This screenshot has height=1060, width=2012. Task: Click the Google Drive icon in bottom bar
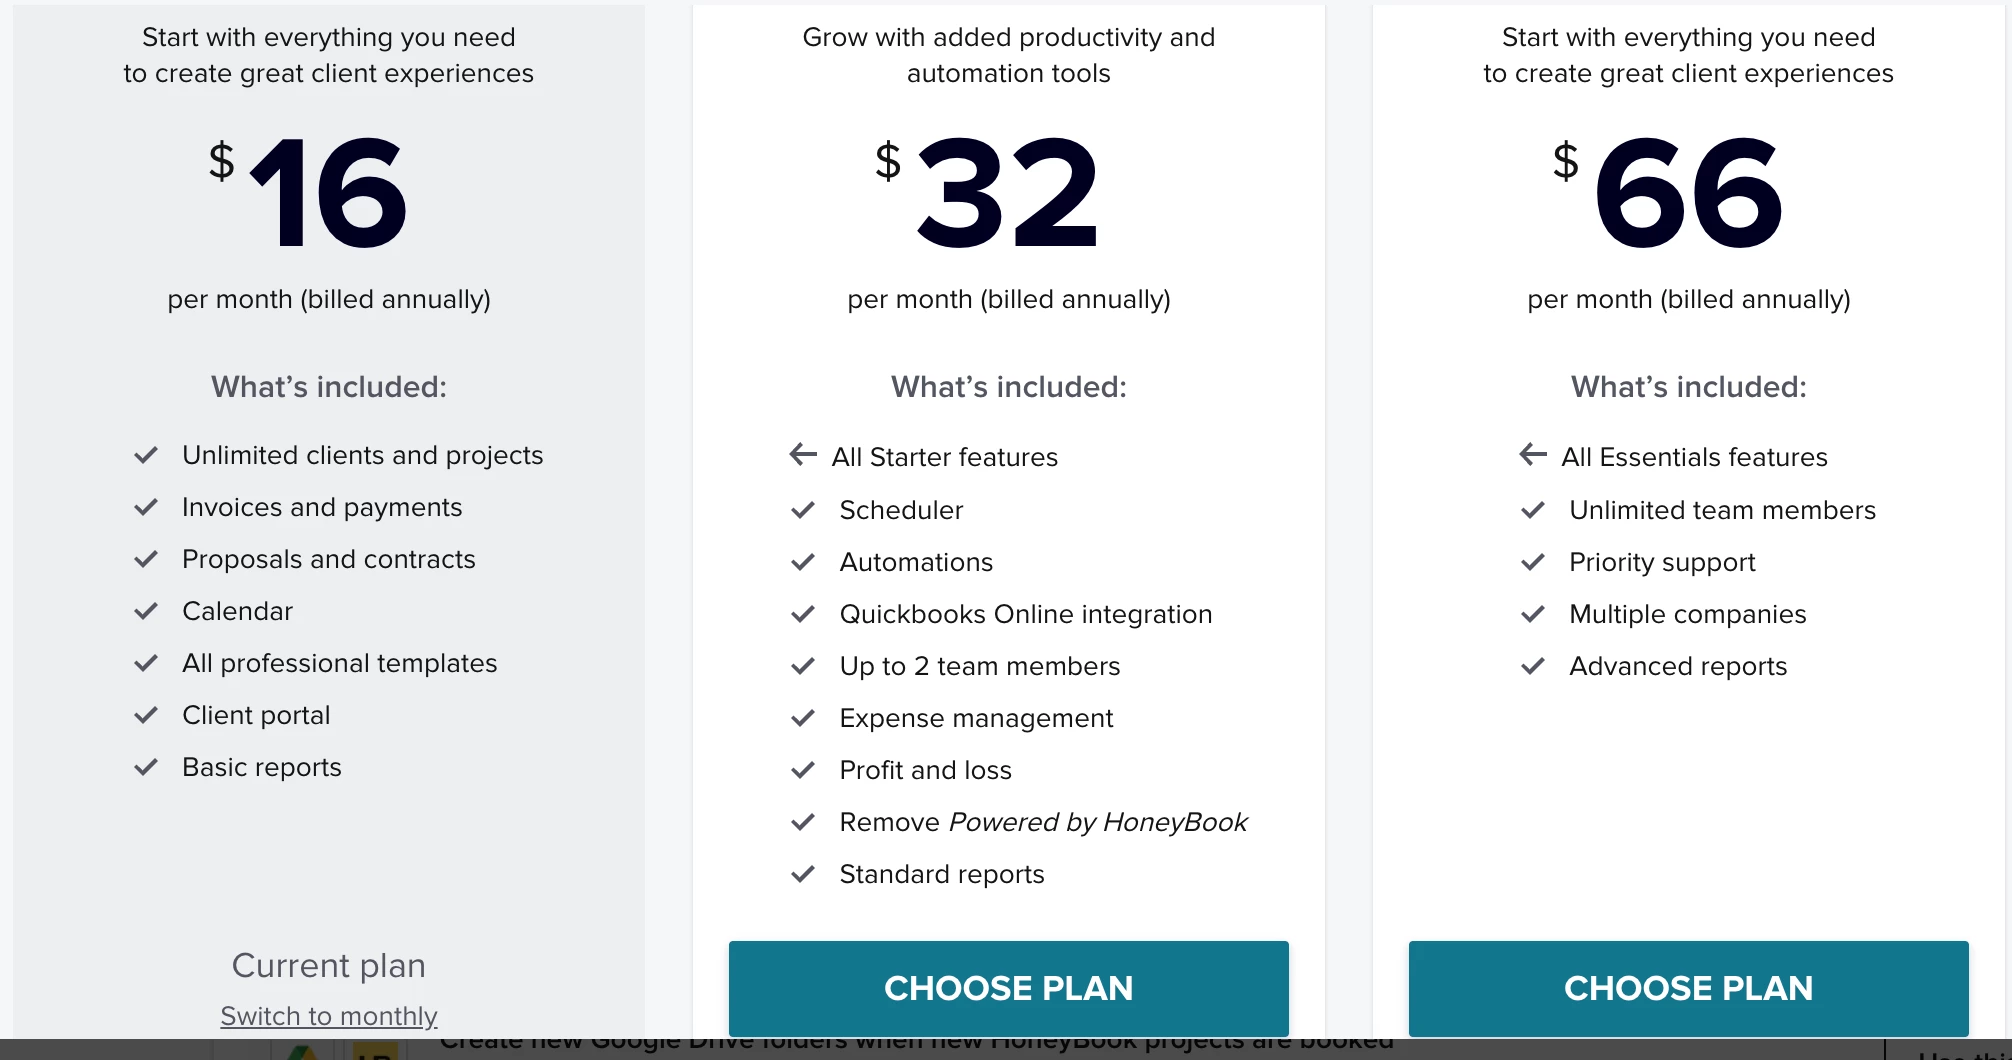pyautogui.click(x=303, y=1052)
